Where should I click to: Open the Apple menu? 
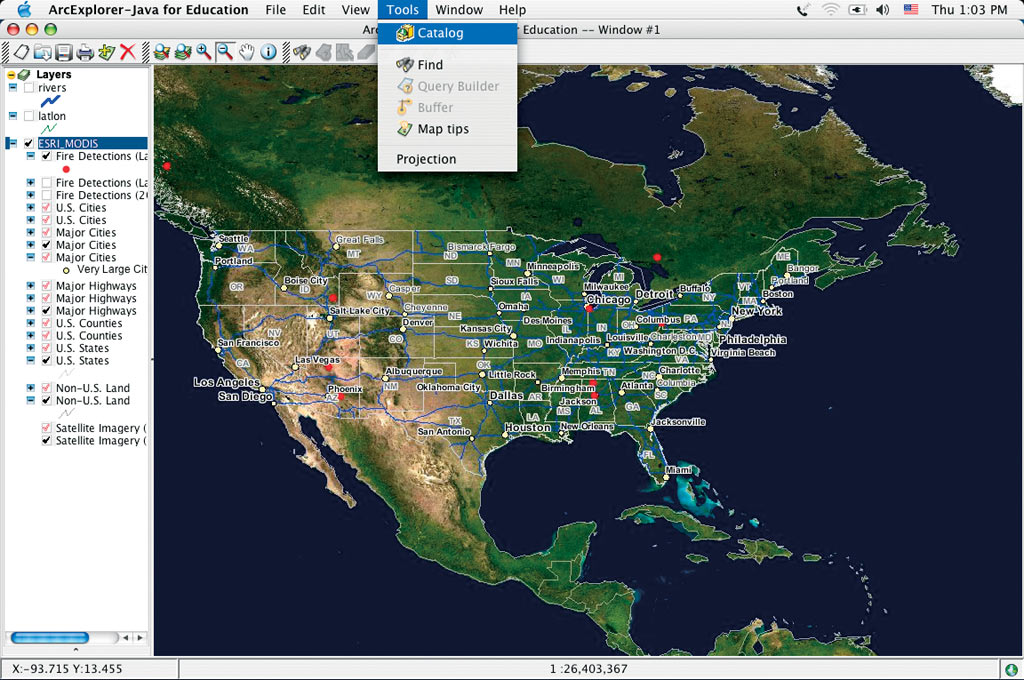point(24,9)
